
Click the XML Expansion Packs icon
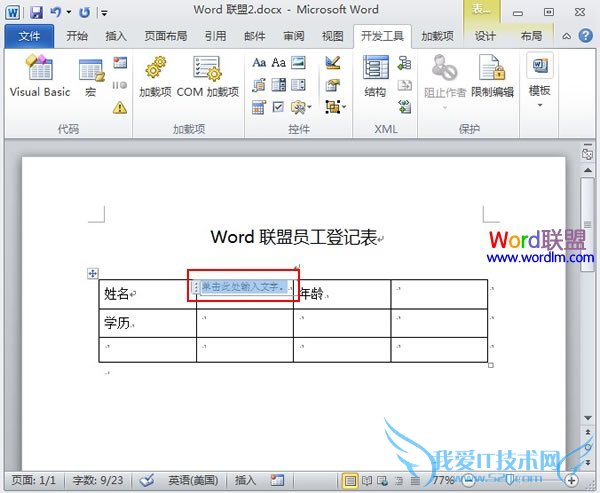pyautogui.click(x=404, y=107)
